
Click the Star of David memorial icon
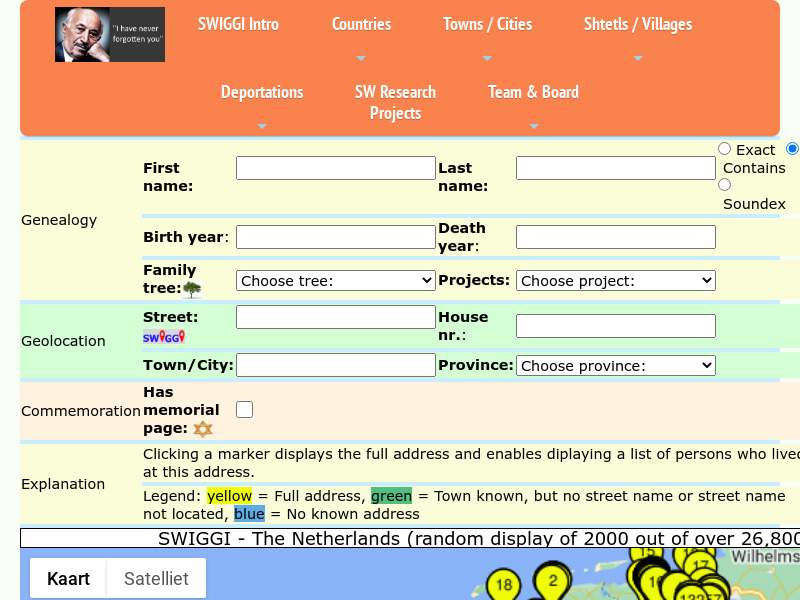(203, 429)
